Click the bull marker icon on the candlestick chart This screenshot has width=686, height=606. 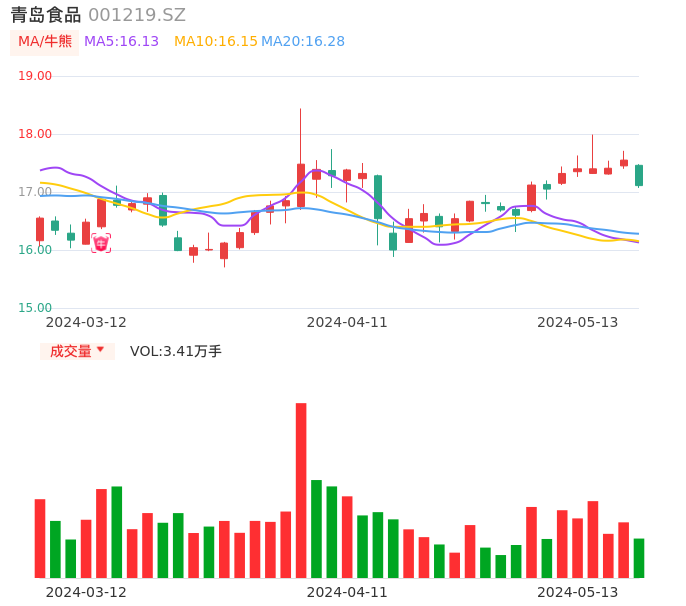101,243
